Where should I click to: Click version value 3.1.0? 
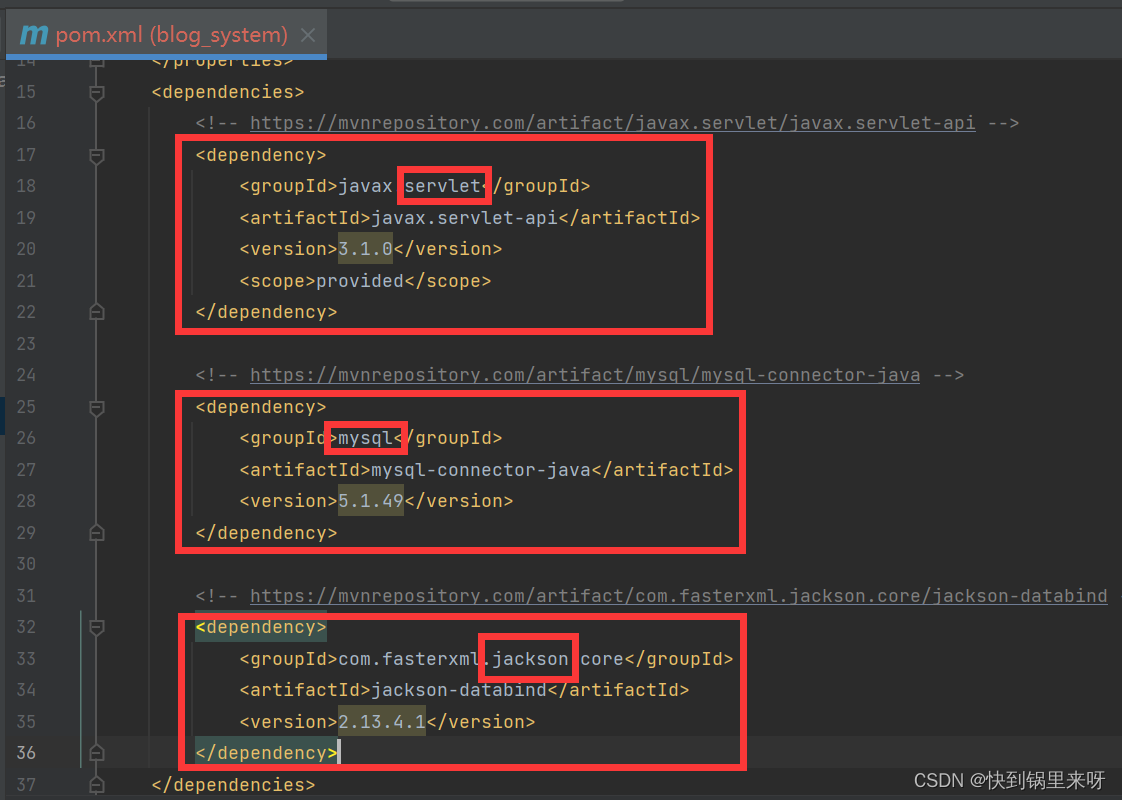[365, 249]
